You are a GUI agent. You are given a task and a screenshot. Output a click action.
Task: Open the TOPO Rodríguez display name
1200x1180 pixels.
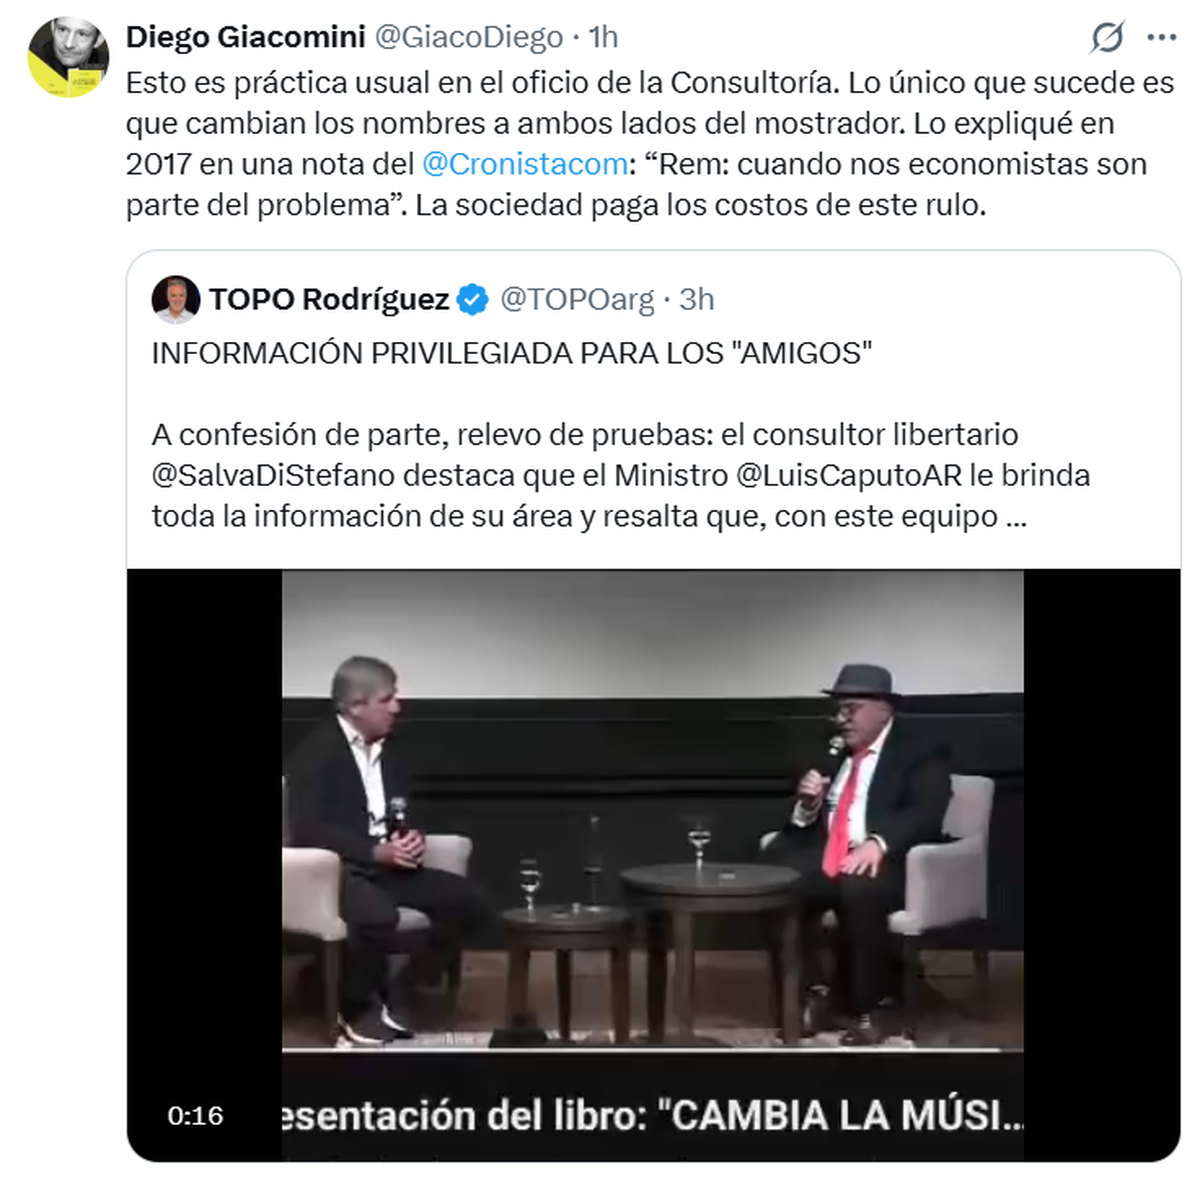click(x=329, y=299)
